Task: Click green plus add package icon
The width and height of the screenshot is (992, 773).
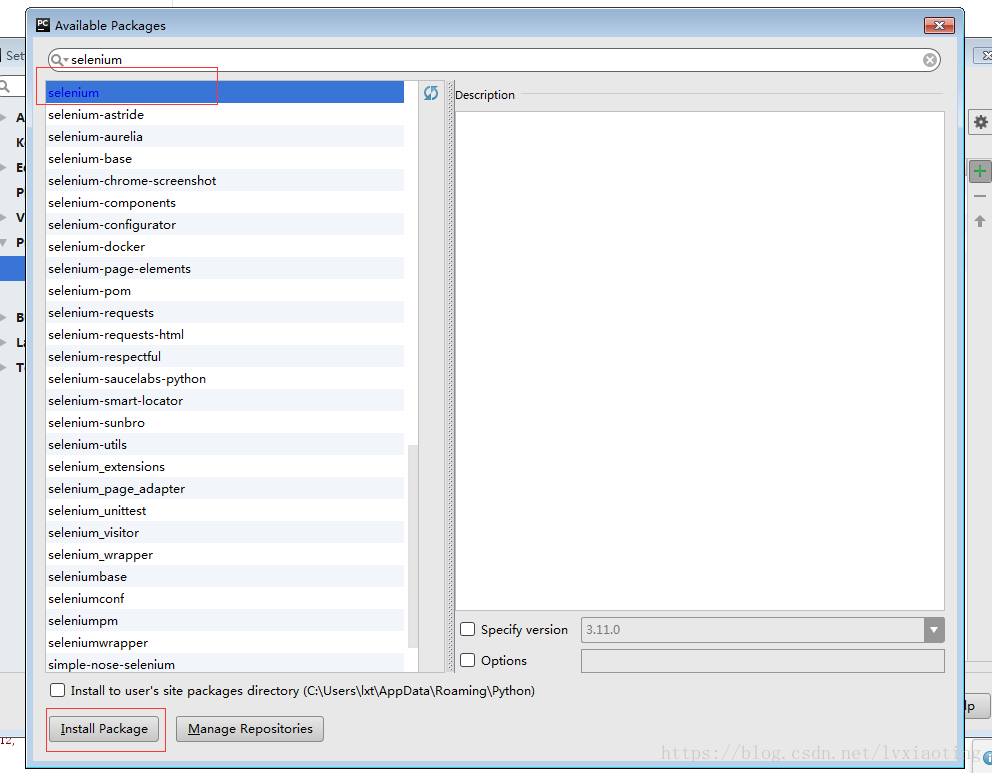Action: pyautogui.click(x=980, y=171)
